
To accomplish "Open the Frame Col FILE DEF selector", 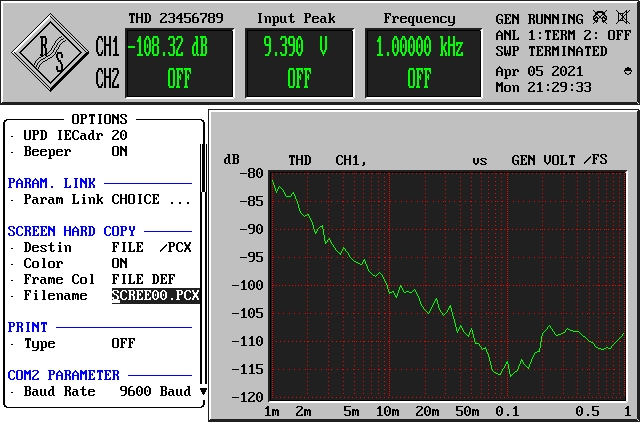I will pos(143,279).
